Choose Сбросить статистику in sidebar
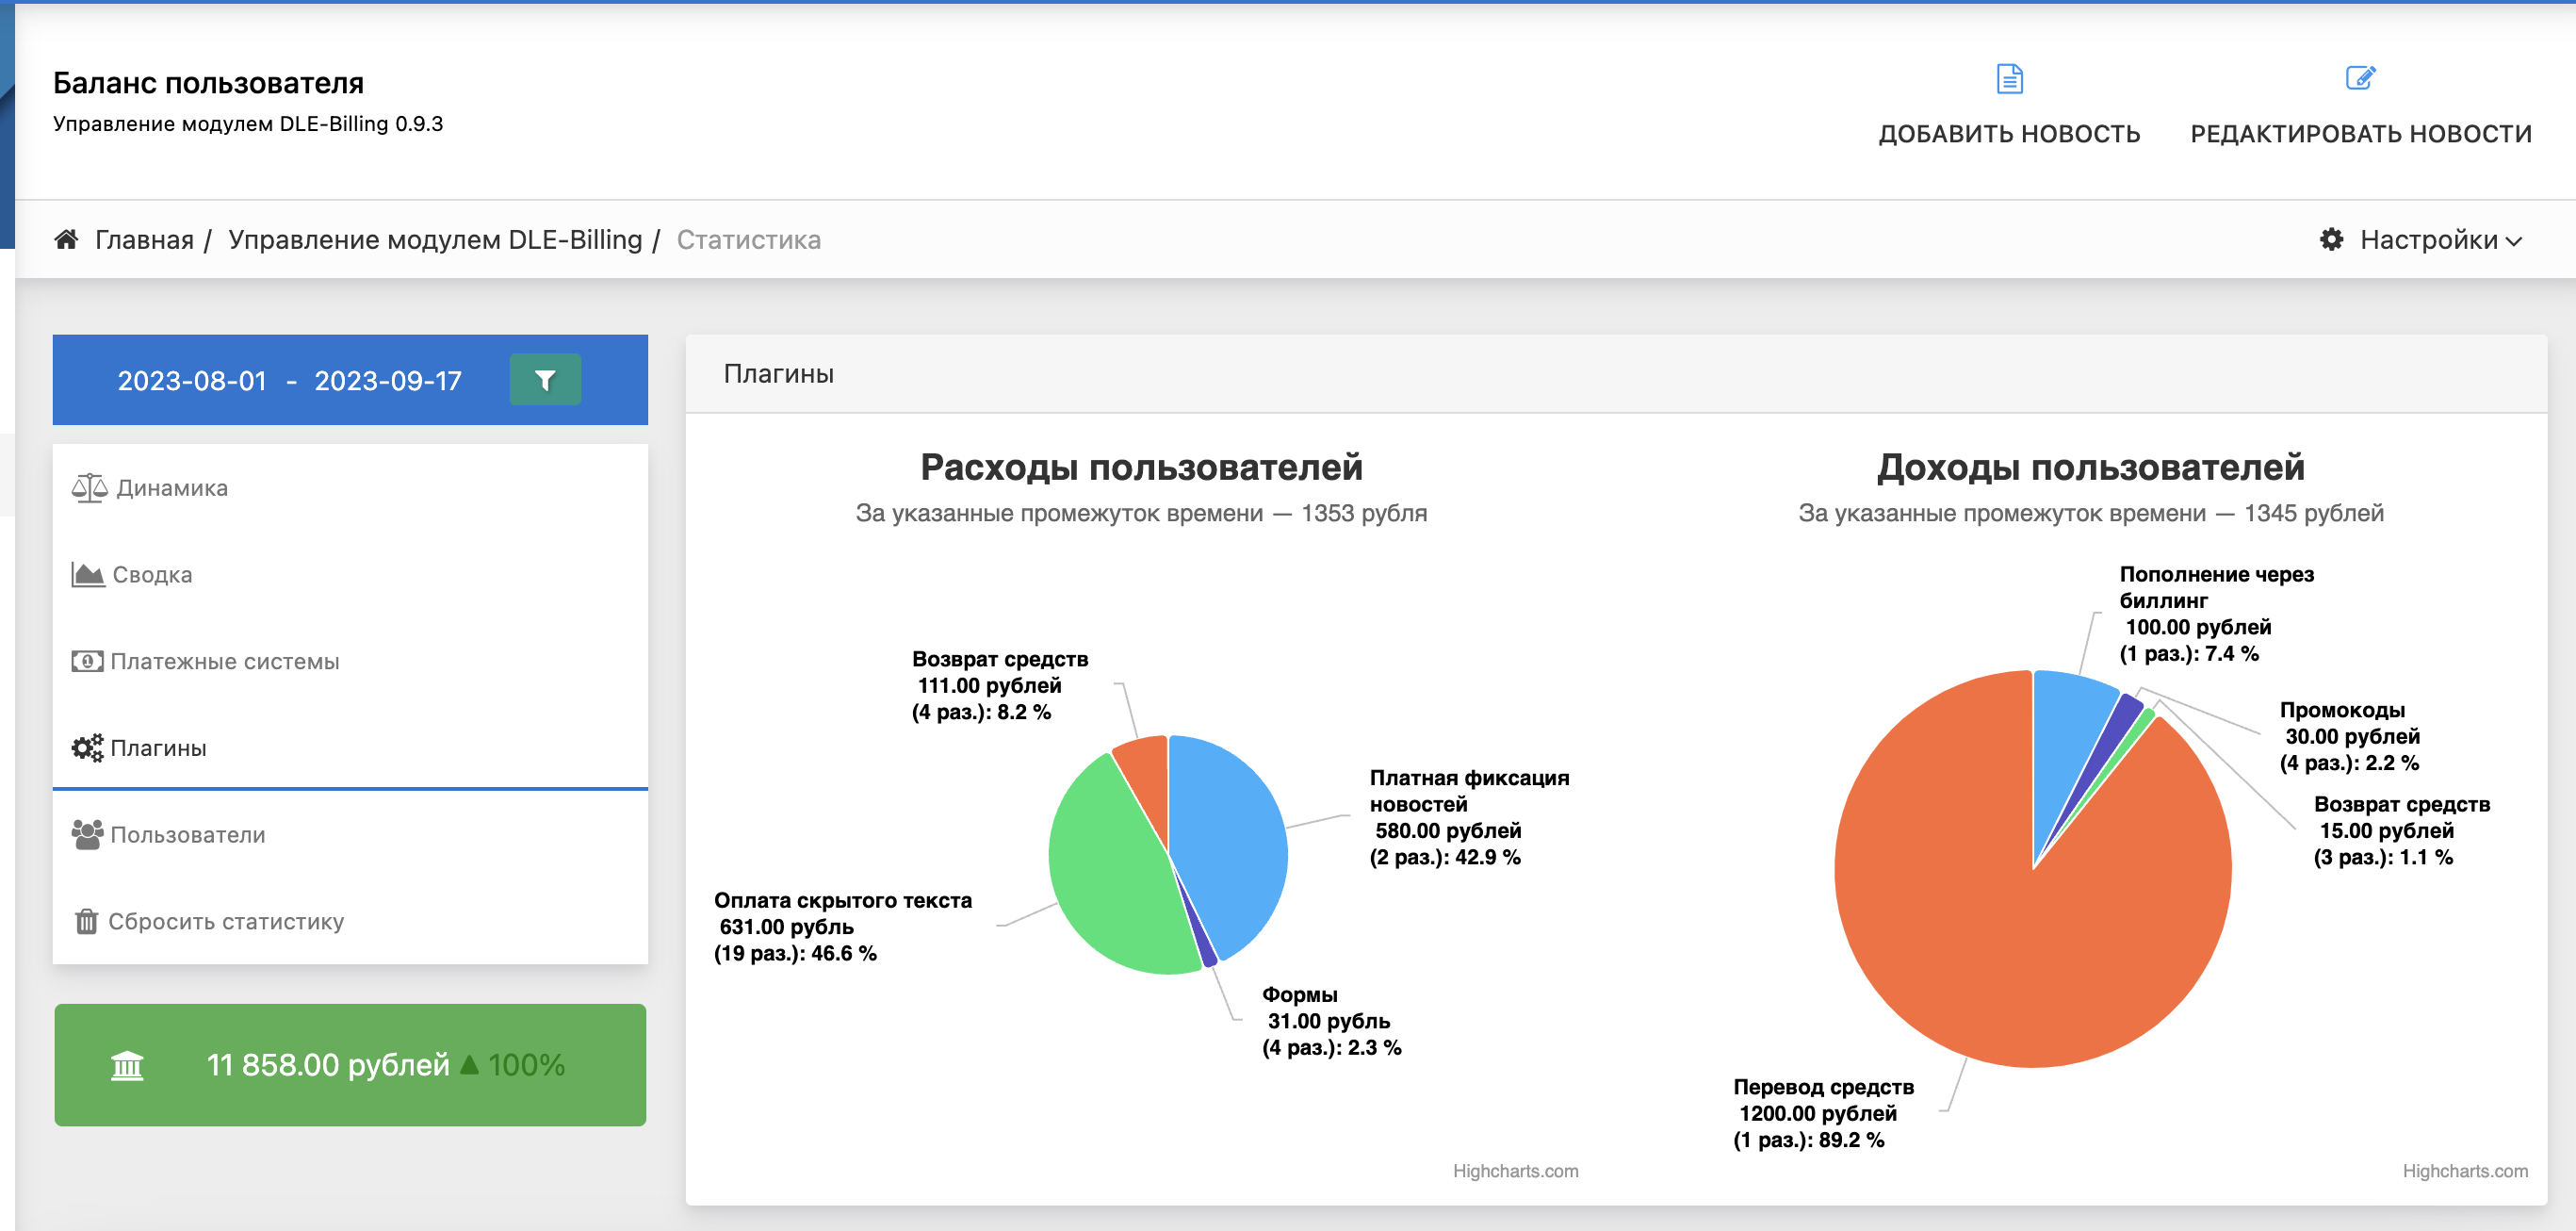The width and height of the screenshot is (2576, 1231). pos(350,921)
